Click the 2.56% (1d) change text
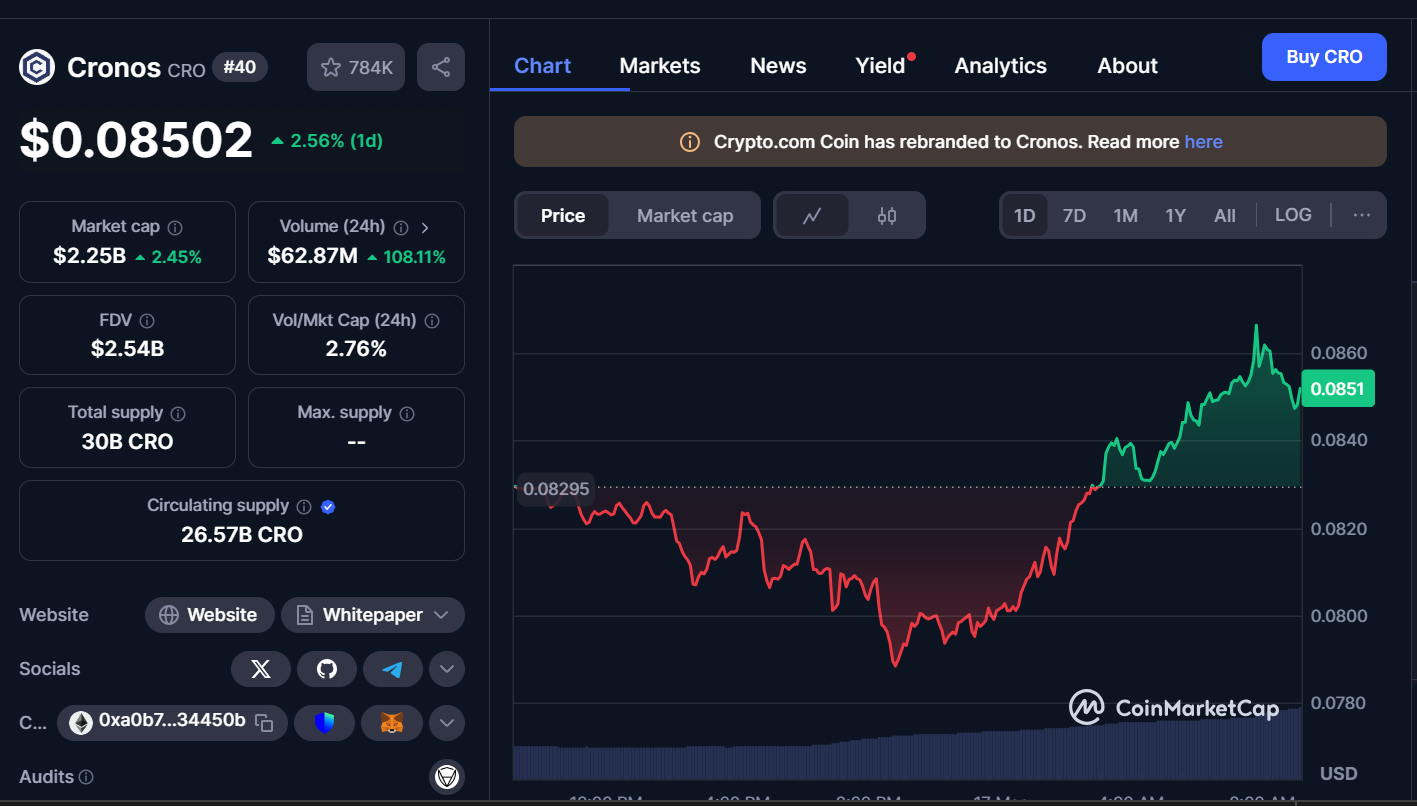This screenshot has height=806, width=1417. [x=327, y=141]
